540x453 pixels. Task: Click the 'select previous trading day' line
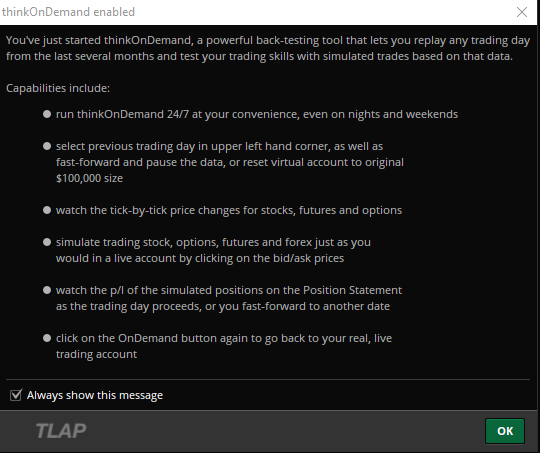click(x=219, y=146)
